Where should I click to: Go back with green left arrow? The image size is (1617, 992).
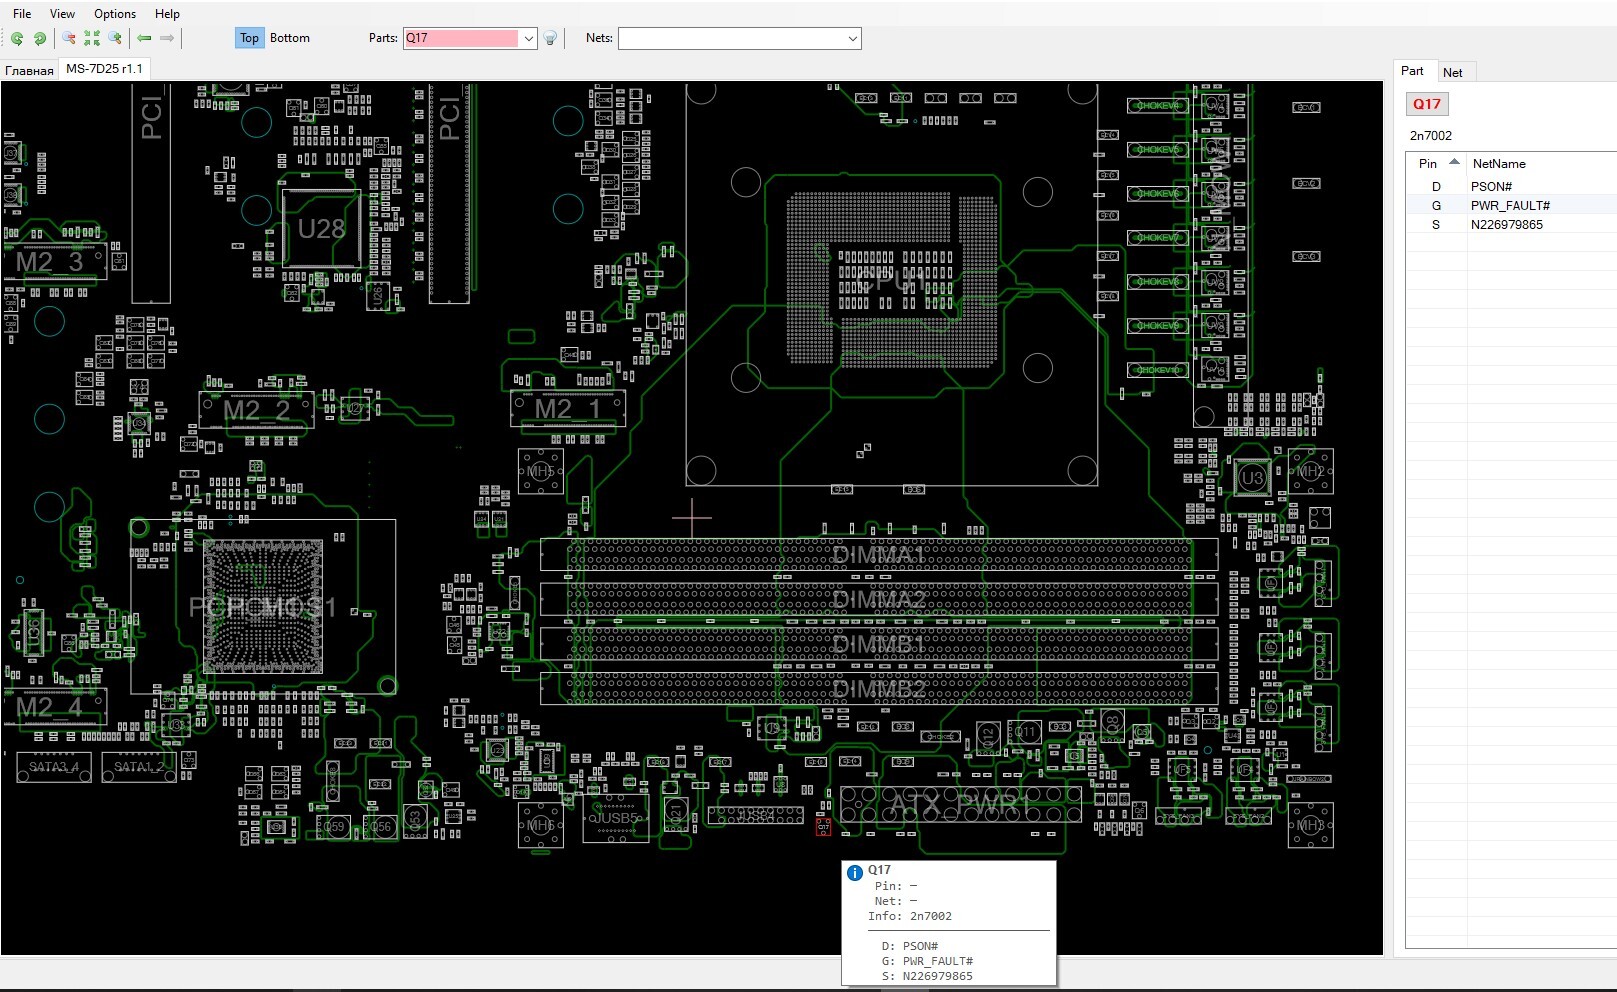144,38
